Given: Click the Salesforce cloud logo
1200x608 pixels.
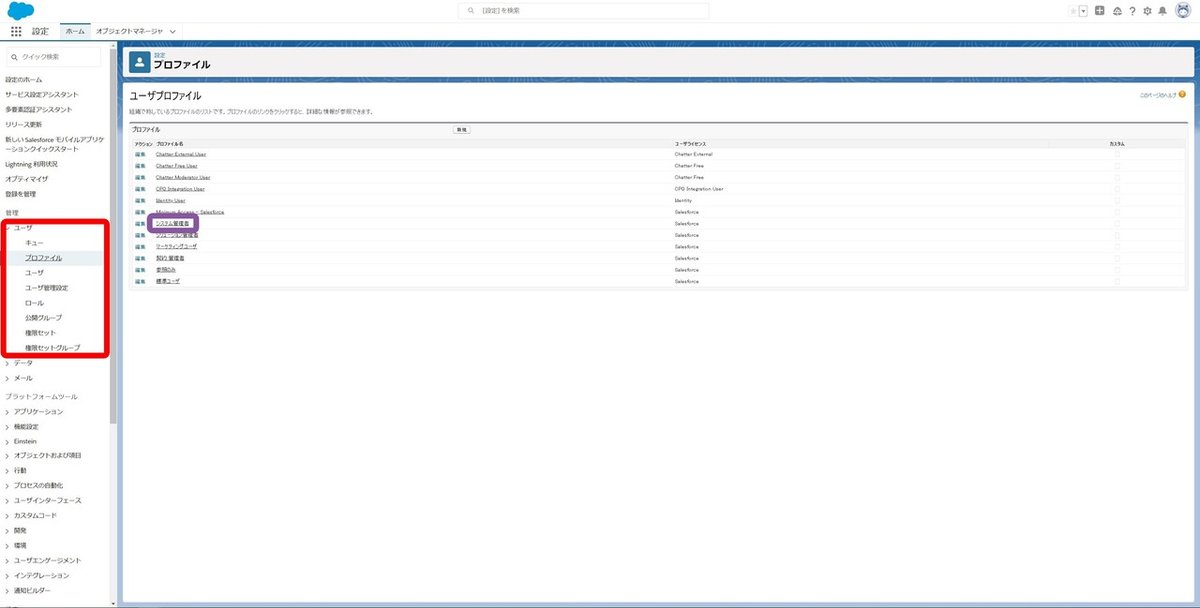Looking at the screenshot, I should coord(21,10).
